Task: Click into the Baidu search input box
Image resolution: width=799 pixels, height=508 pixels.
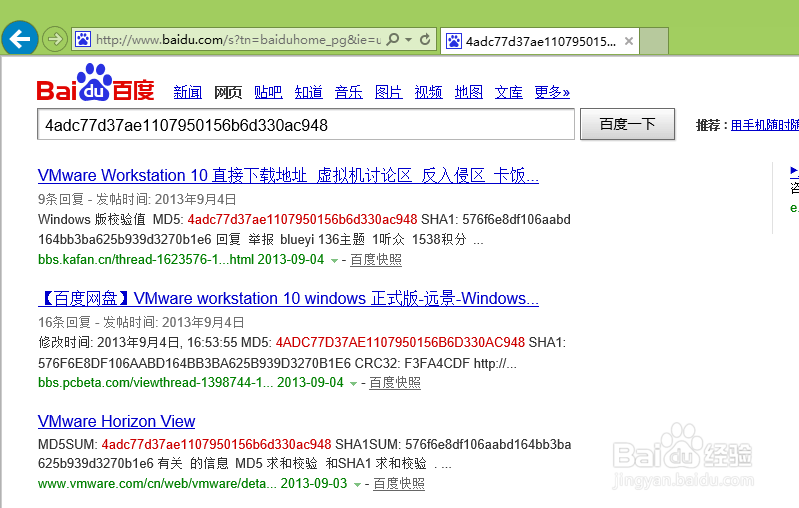Action: (306, 124)
